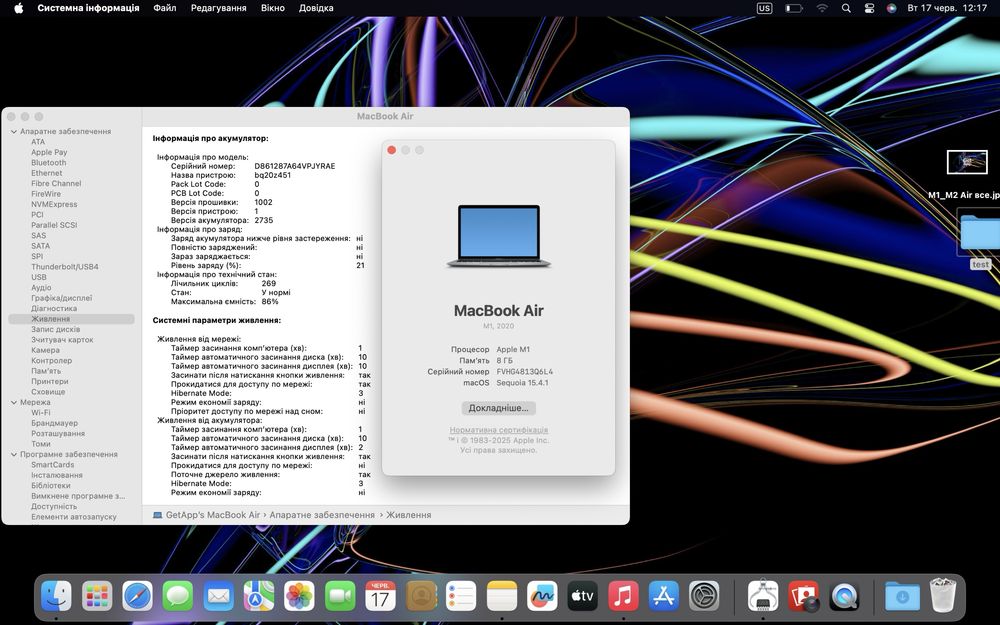Collapse the Програмне забезпечення section
The width and height of the screenshot is (1000, 625).
click(14, 454)
